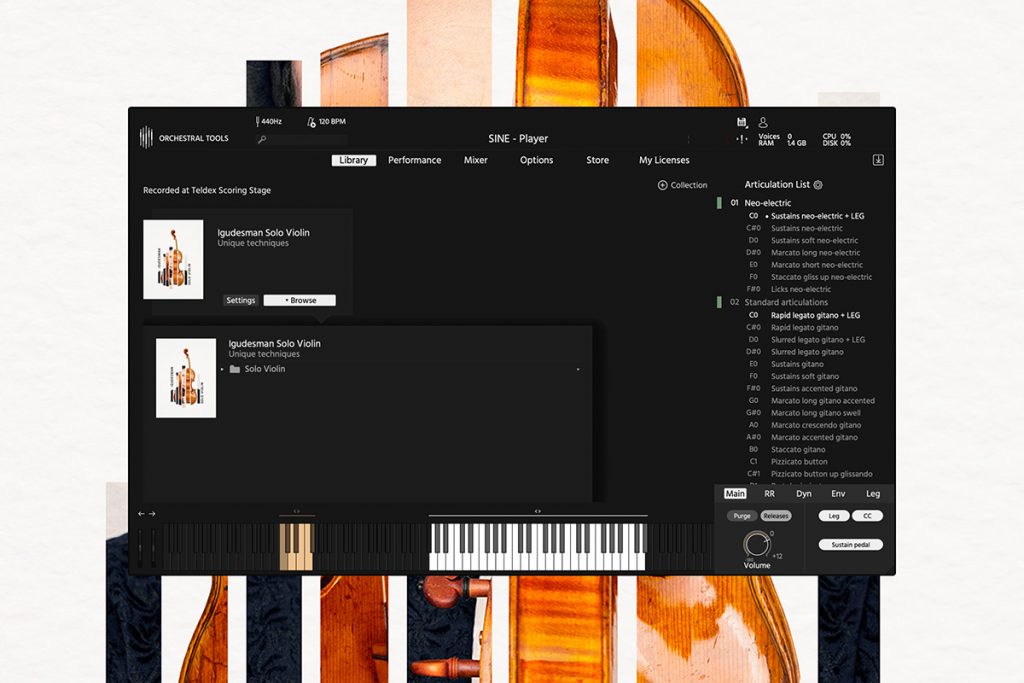Expand the Solo Violin folder triangle
The height and width of the screenshot is (683, 1024).
[223, 370]
